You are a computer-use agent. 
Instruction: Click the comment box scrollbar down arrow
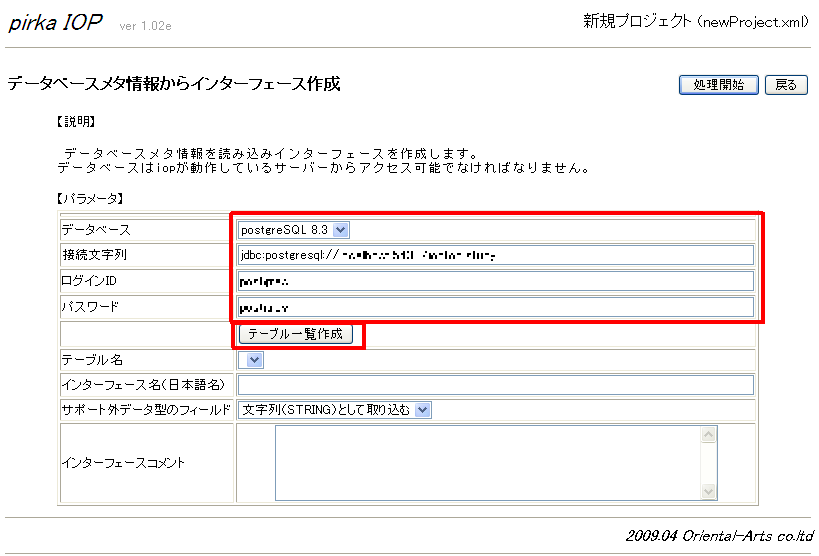click(x=709, y=492)
